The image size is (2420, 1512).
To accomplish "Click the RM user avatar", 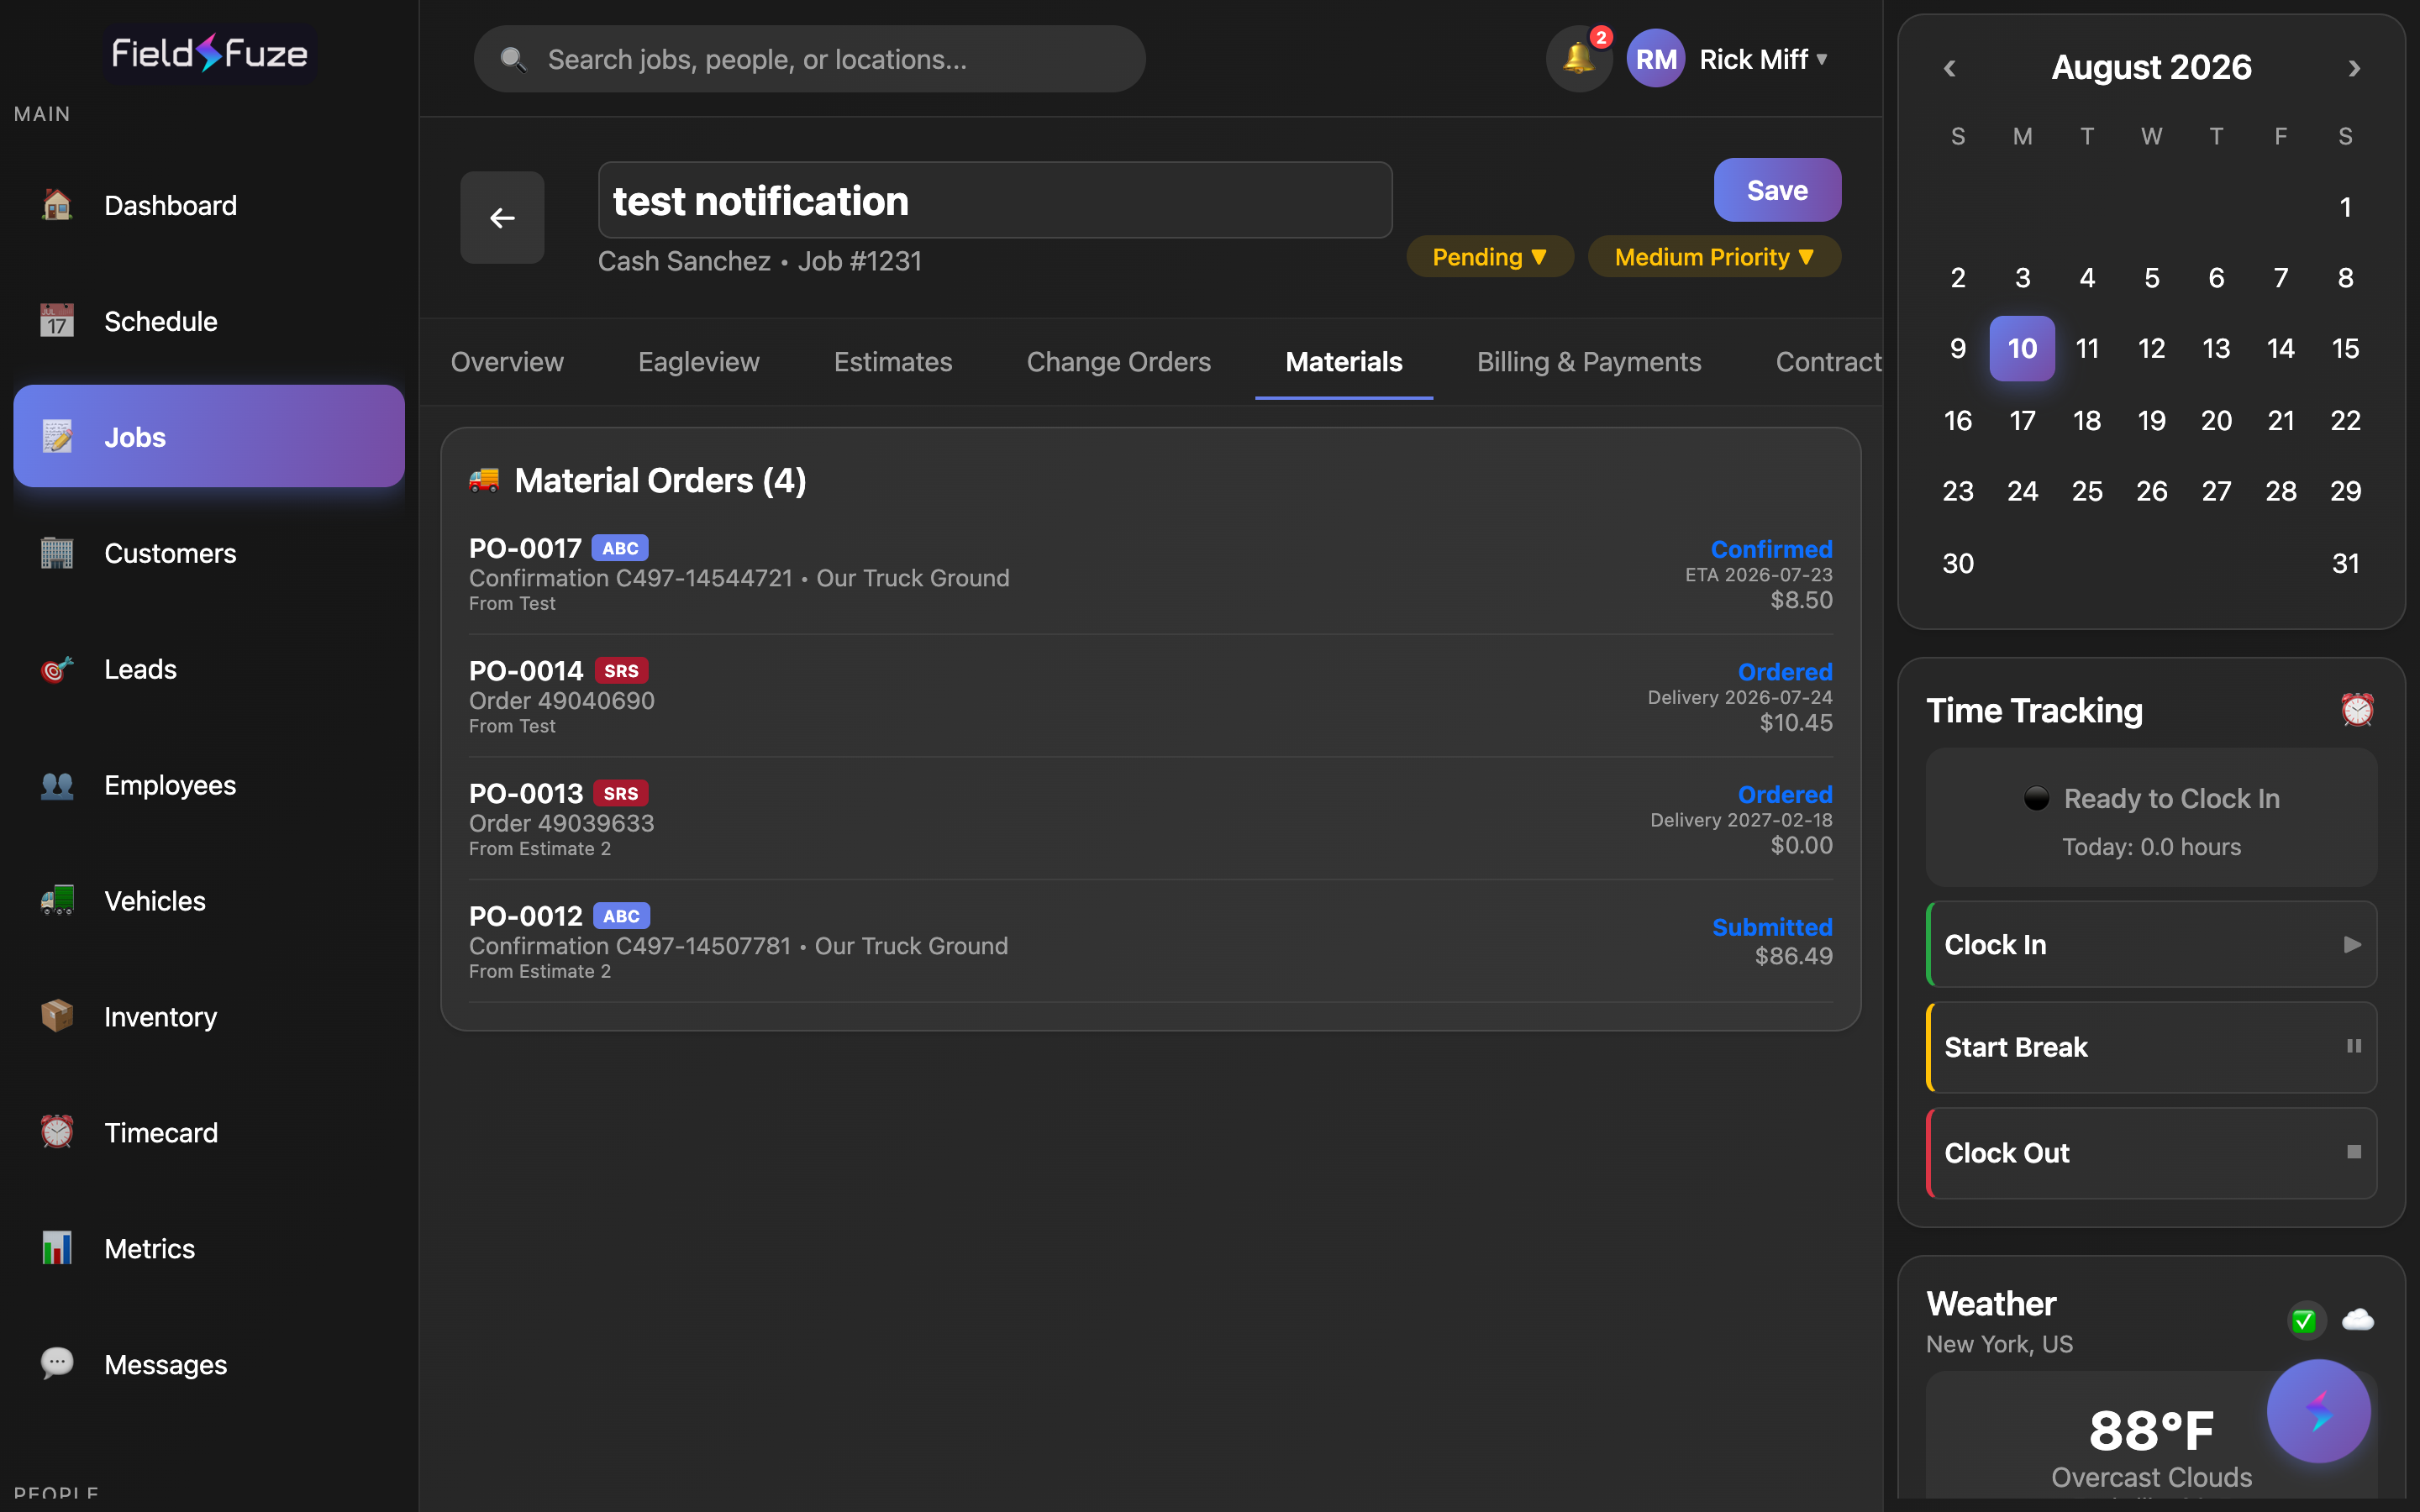I will pos(1656,59).
